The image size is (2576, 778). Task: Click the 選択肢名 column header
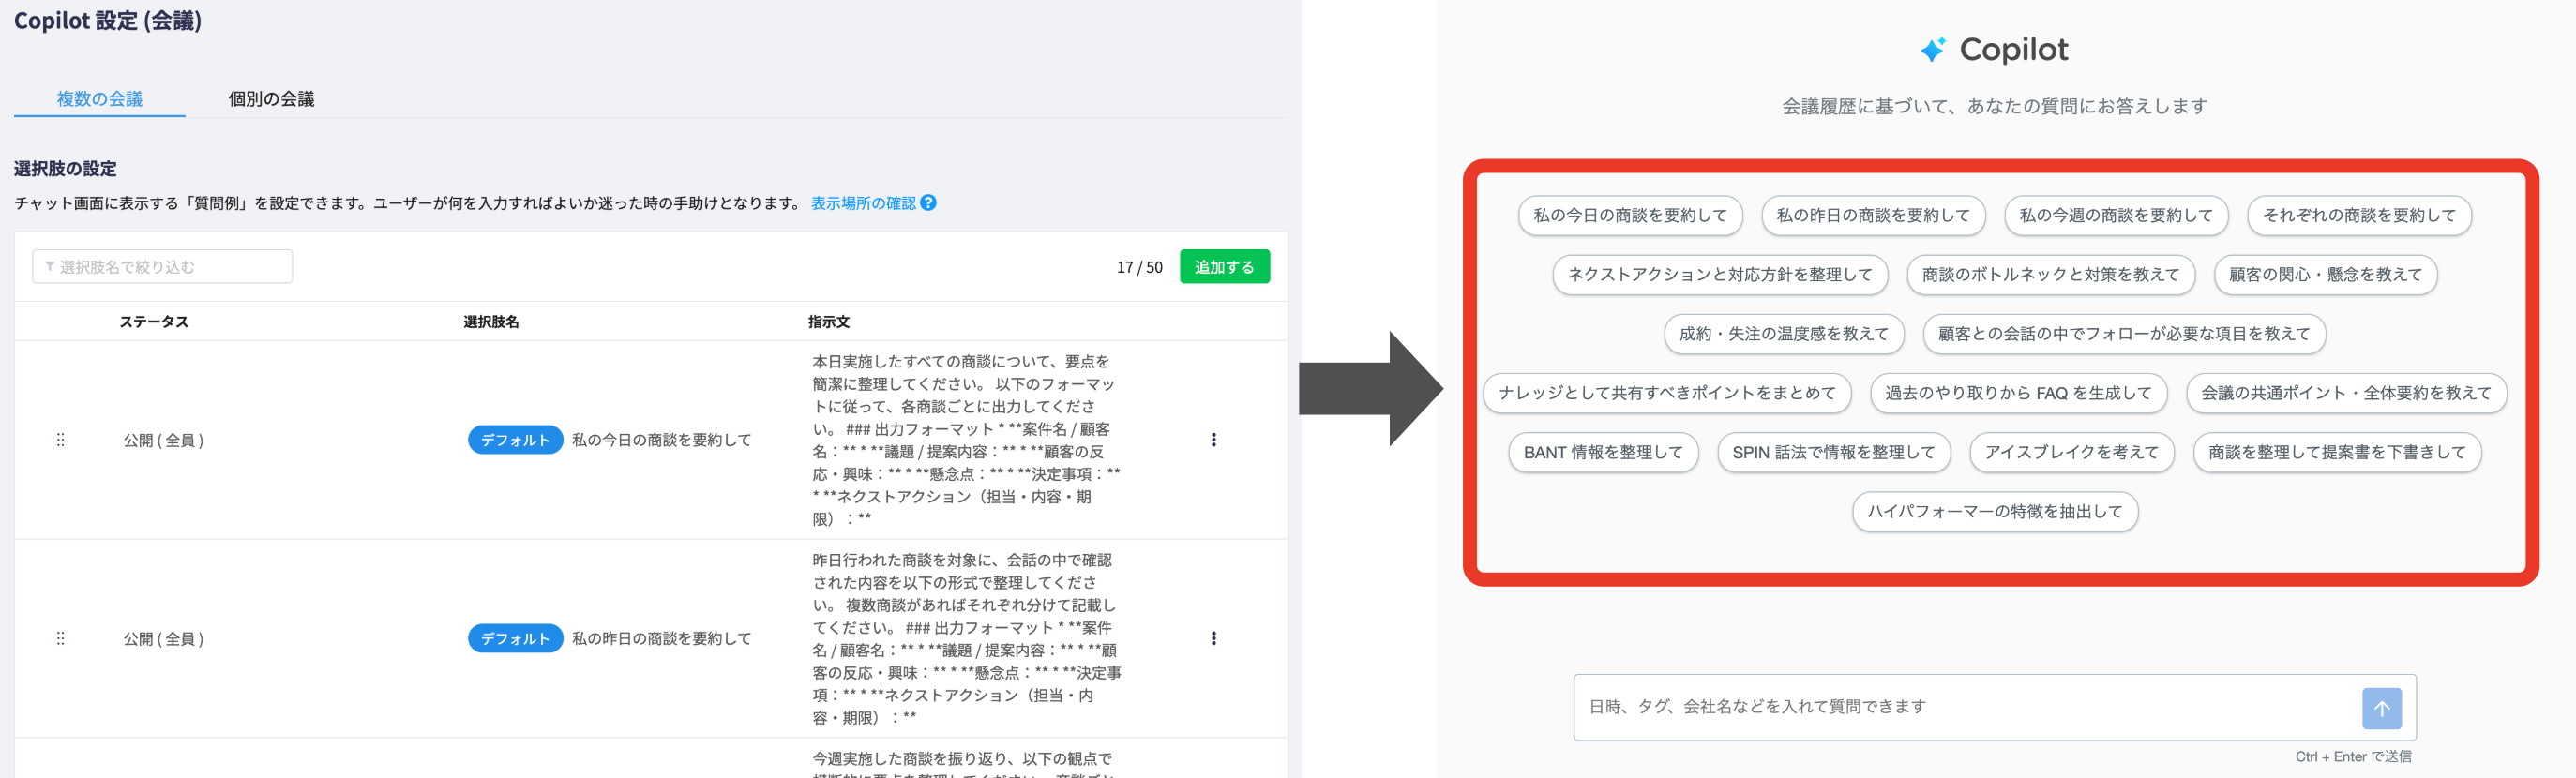pyautogui.click(x=491, y=322)
